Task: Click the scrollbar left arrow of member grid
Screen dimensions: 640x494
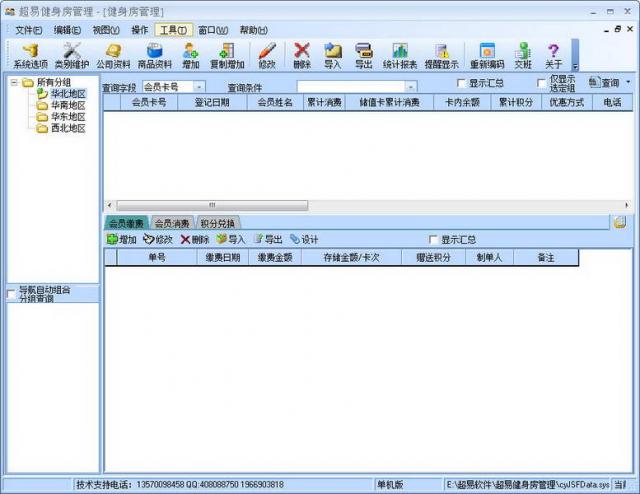Action: coord(109,205)
